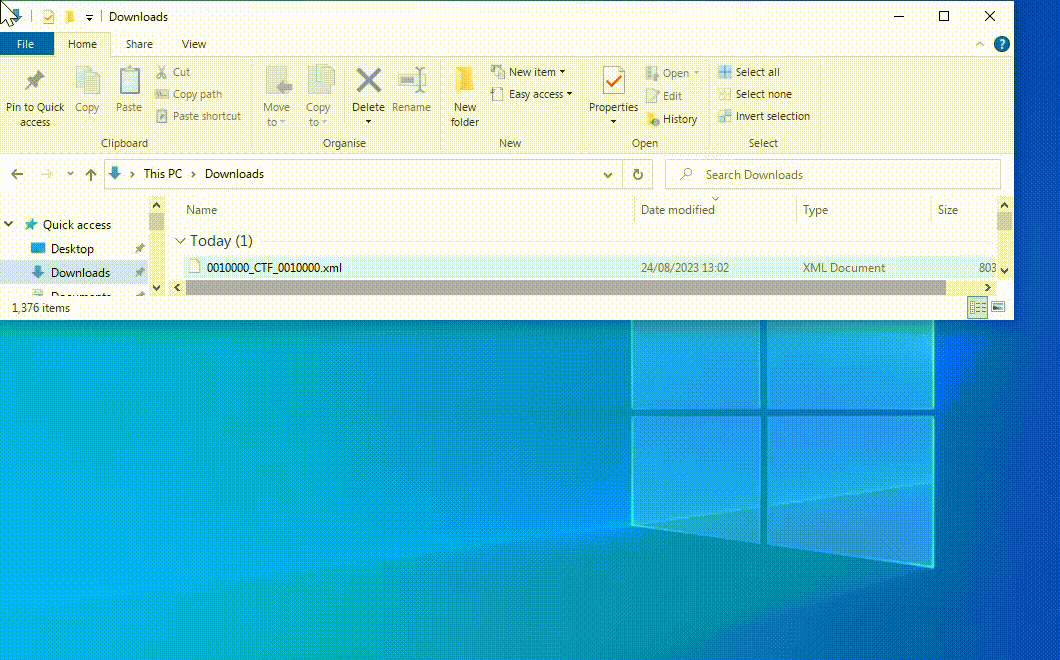Select Quick access in the navigation pane

click(x=76, y=225)
